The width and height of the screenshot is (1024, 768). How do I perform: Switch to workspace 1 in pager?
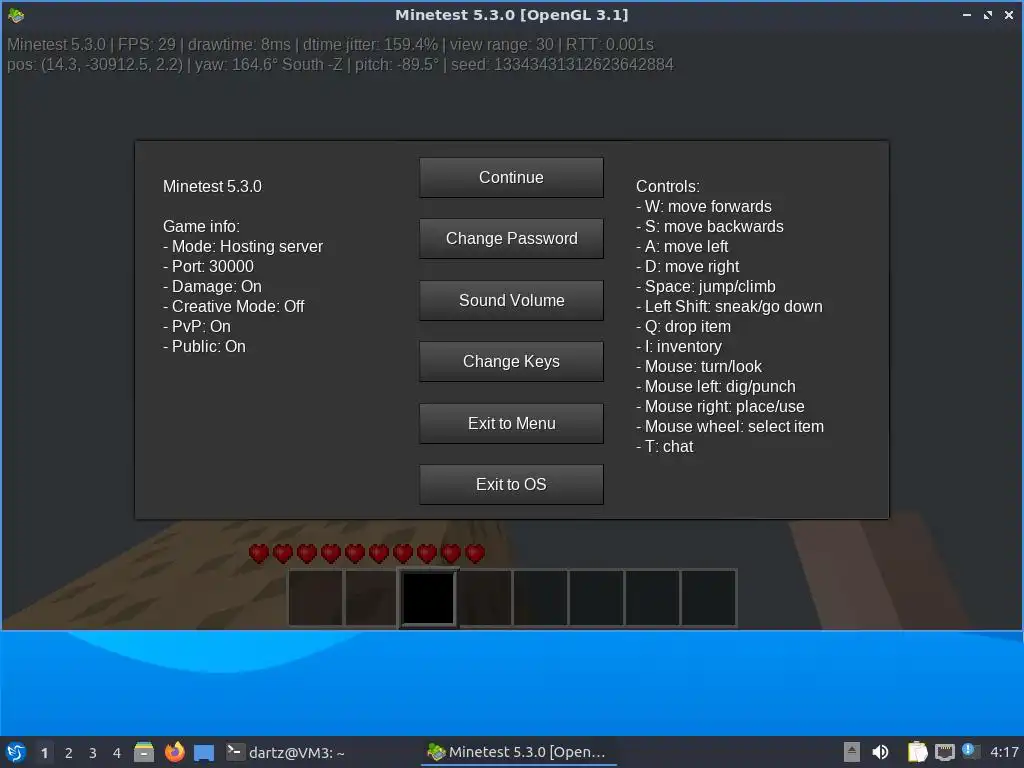(44, 753)
